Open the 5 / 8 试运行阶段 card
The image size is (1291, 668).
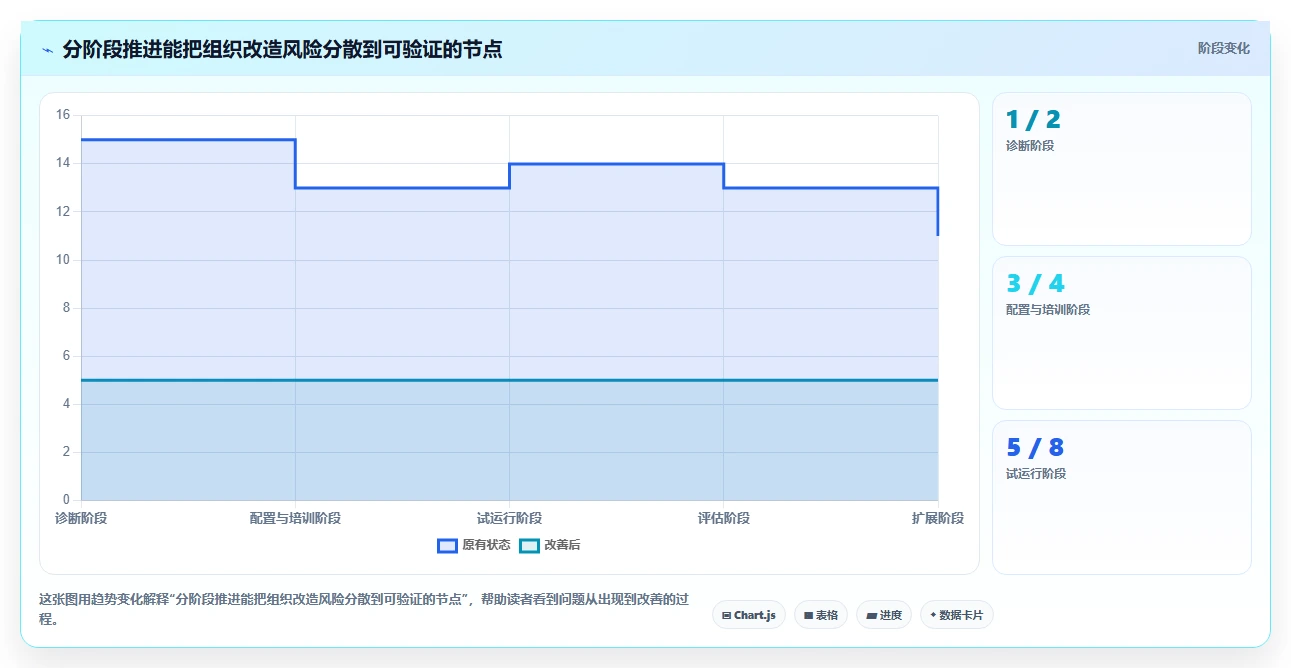[x=1121, y=497]
